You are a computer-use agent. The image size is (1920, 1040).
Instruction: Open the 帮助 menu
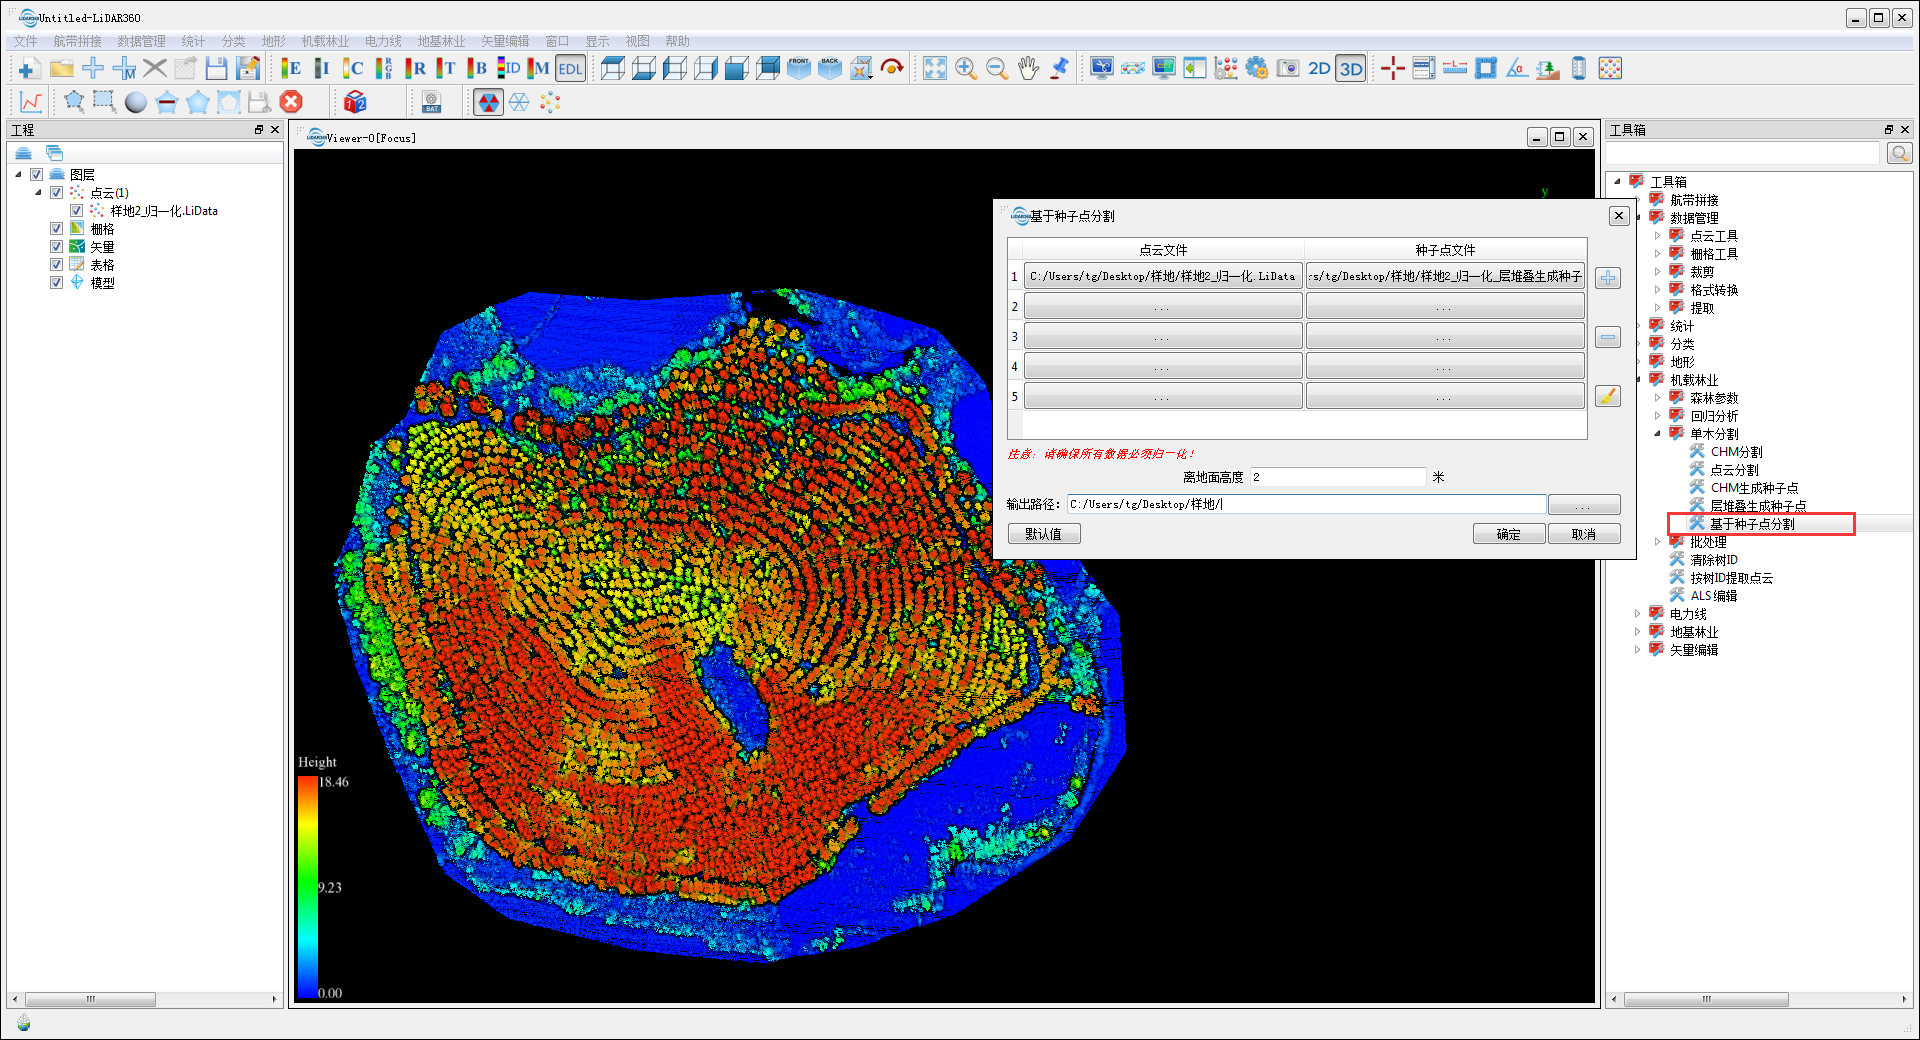coord(677,41)
